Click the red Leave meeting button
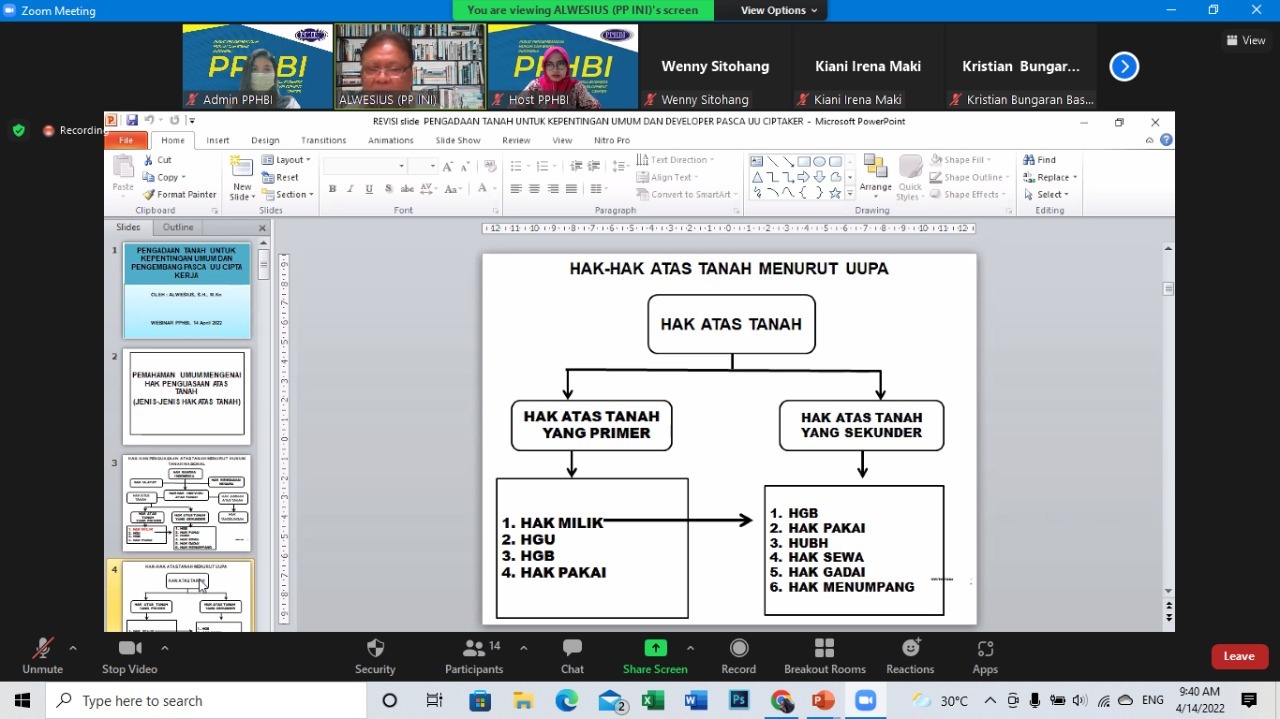 pyautogui.click(x=1238, y=656)
